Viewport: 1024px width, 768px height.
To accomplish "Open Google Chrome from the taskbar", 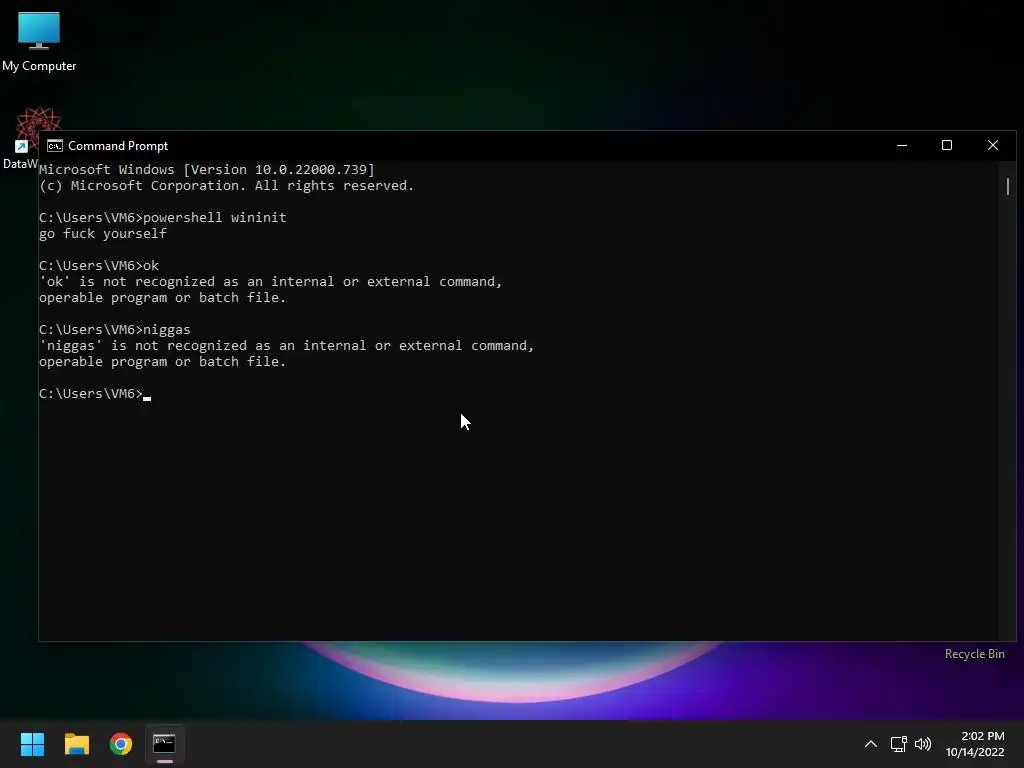I will [x=121, y=744].
